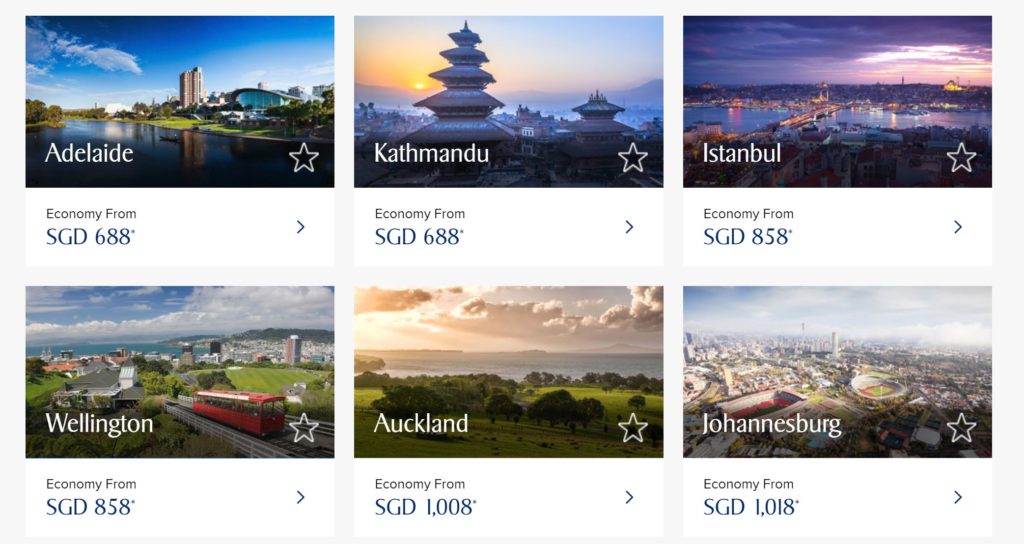Mark Auckland as favorite with star
Viewport: 1024px width, 544px height.
pos(632,428)
